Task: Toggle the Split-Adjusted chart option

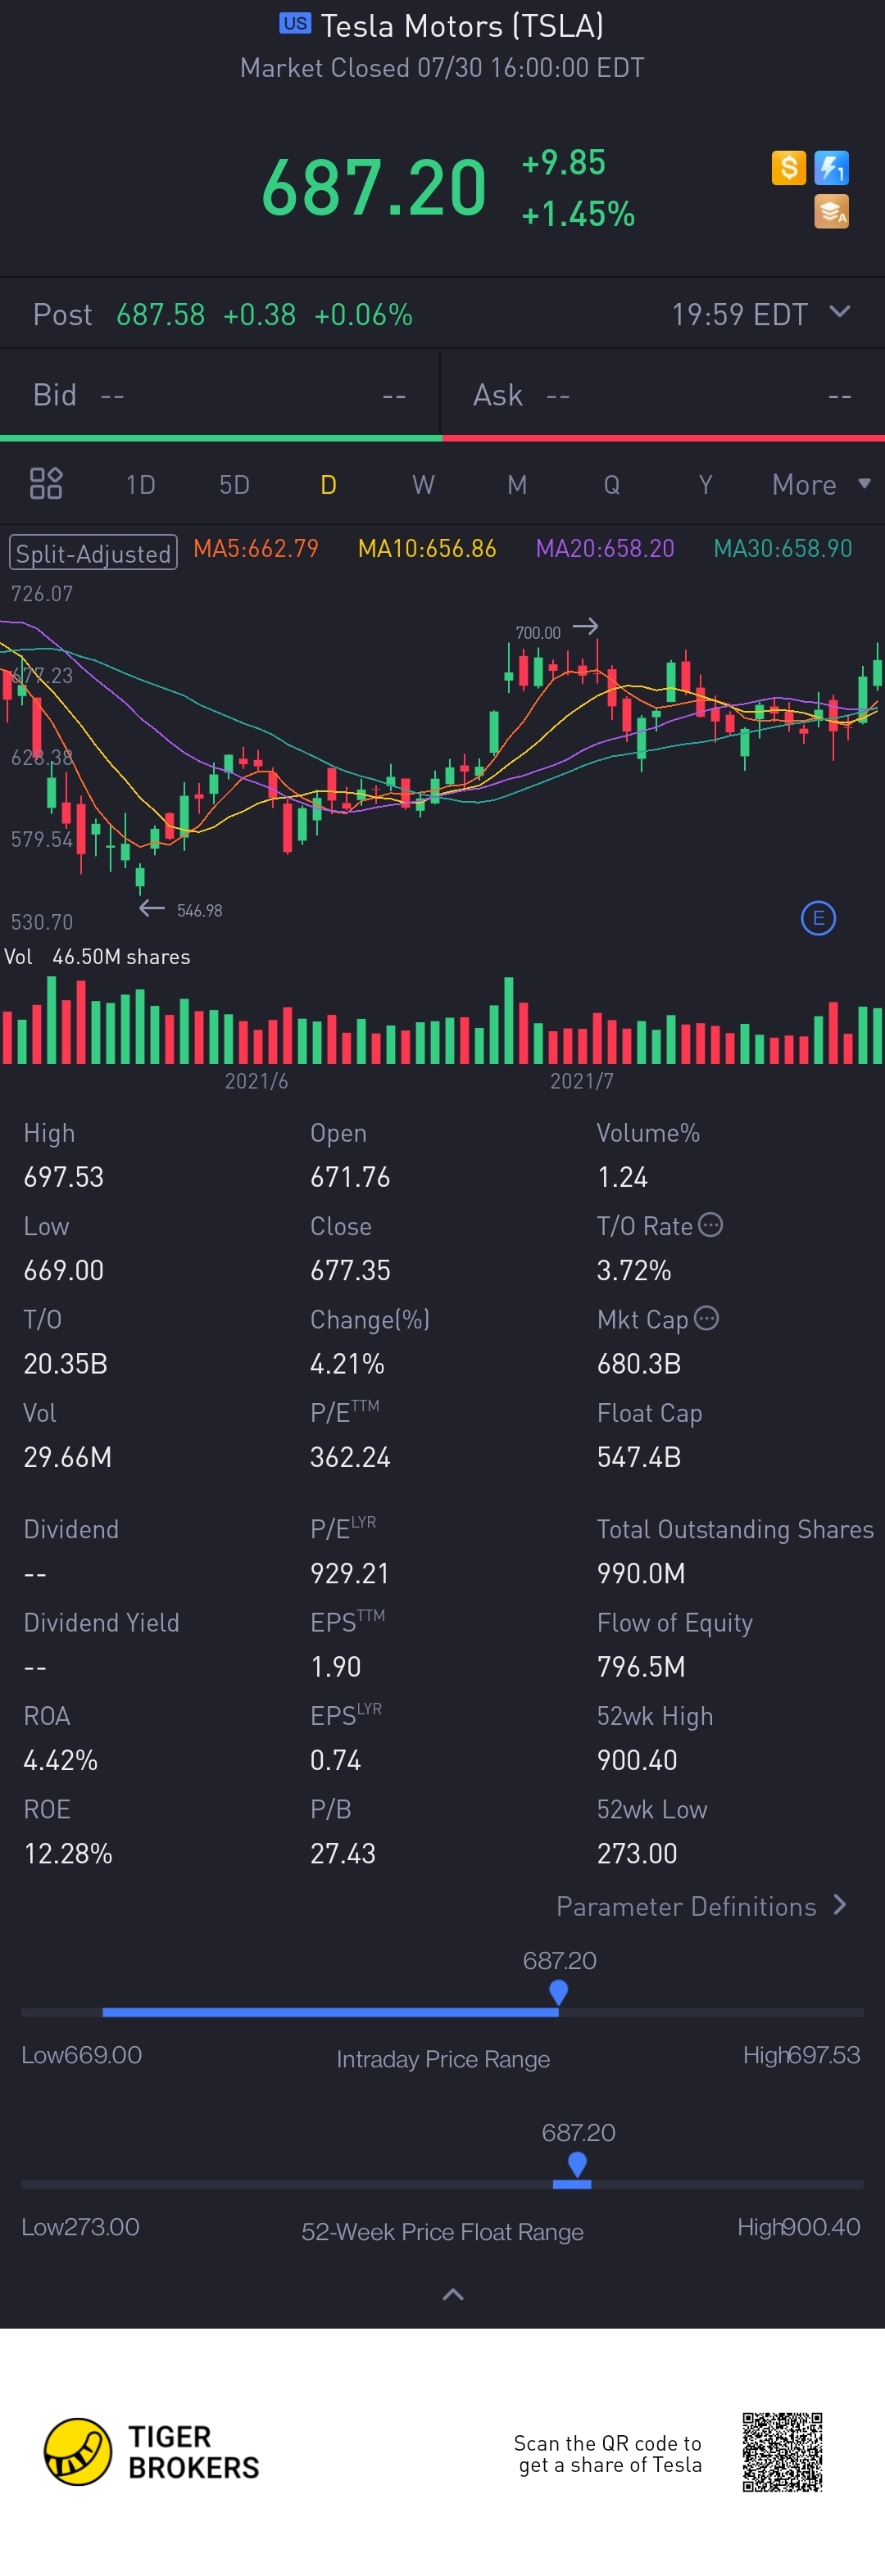Action: click(x=93, y=553)
